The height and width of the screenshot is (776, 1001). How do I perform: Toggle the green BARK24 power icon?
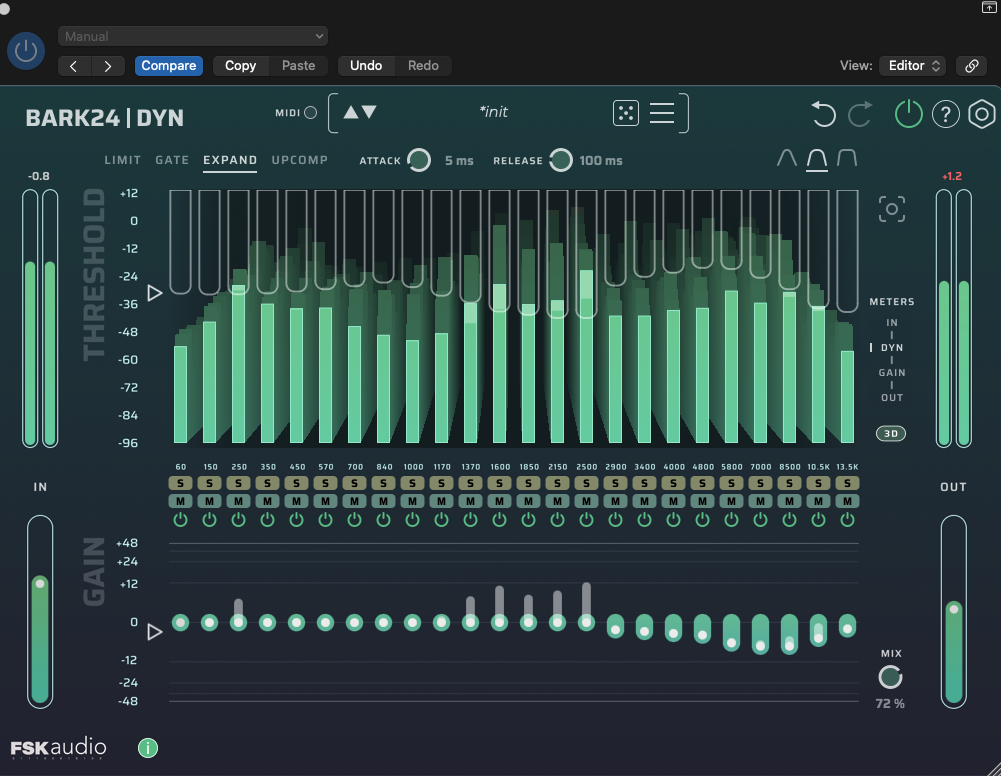(908, 114)
